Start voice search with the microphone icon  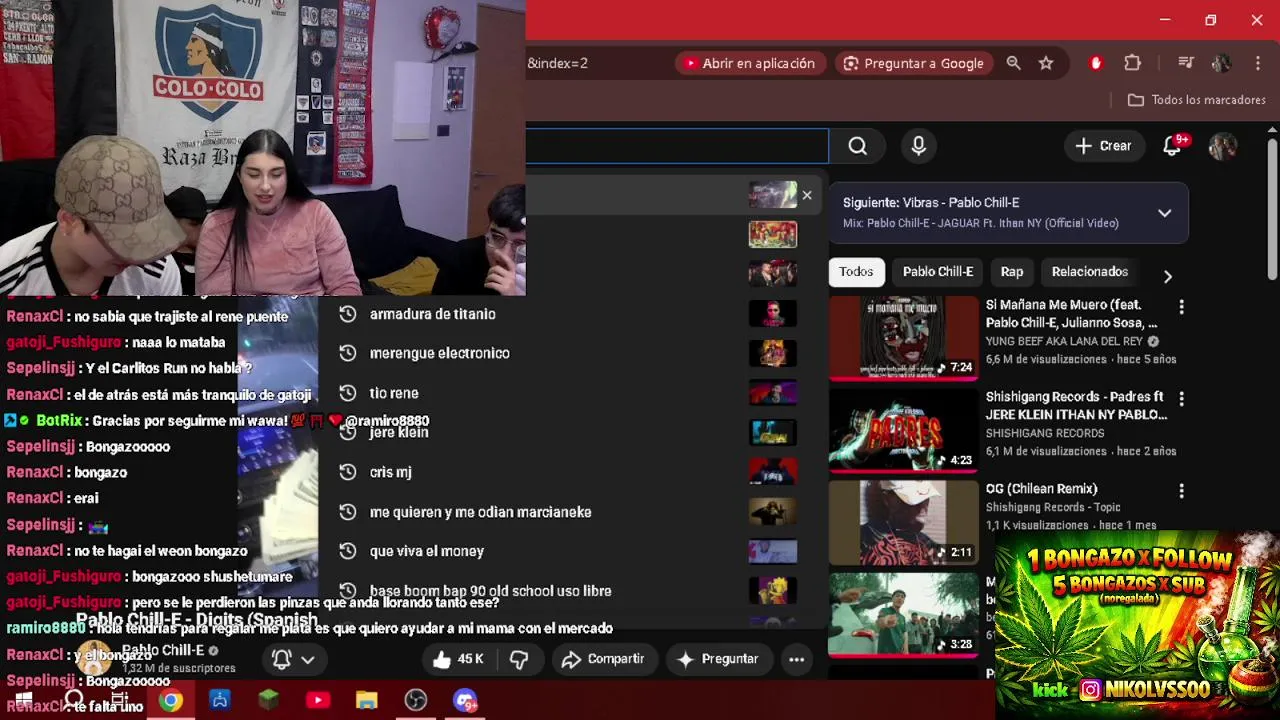tap(918, 146)
